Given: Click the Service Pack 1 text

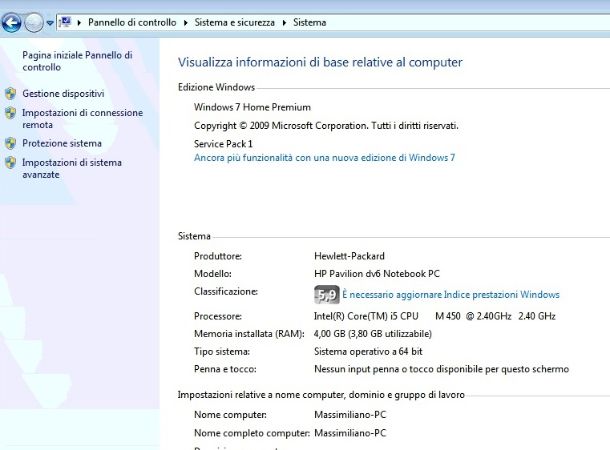Looking at the screenshot, I should click(223, 144).
